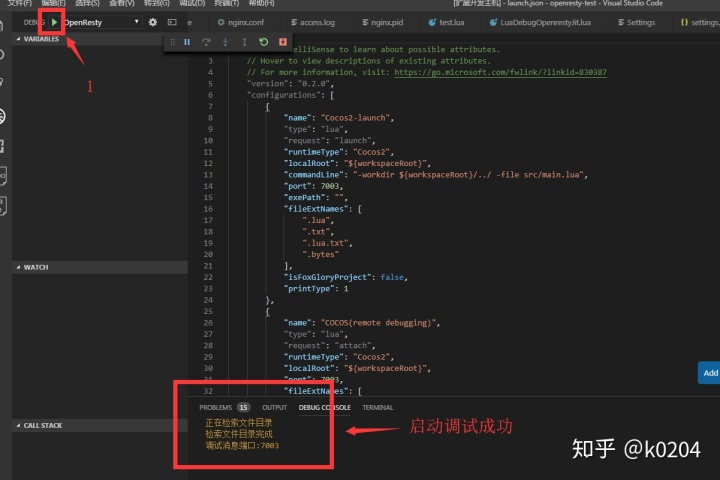Open the debug console icon in debug header
This screenshot has height=480, width=720.
(172, 22)
